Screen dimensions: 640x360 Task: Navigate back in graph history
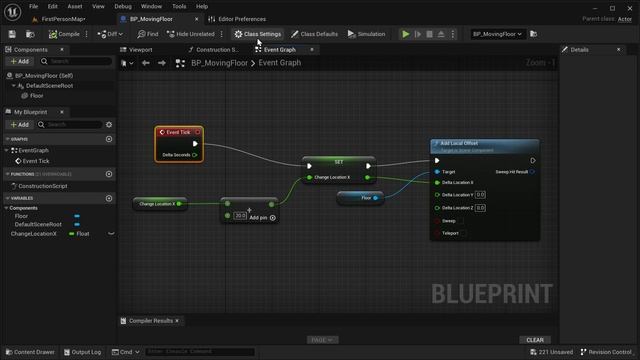(145, 63)
